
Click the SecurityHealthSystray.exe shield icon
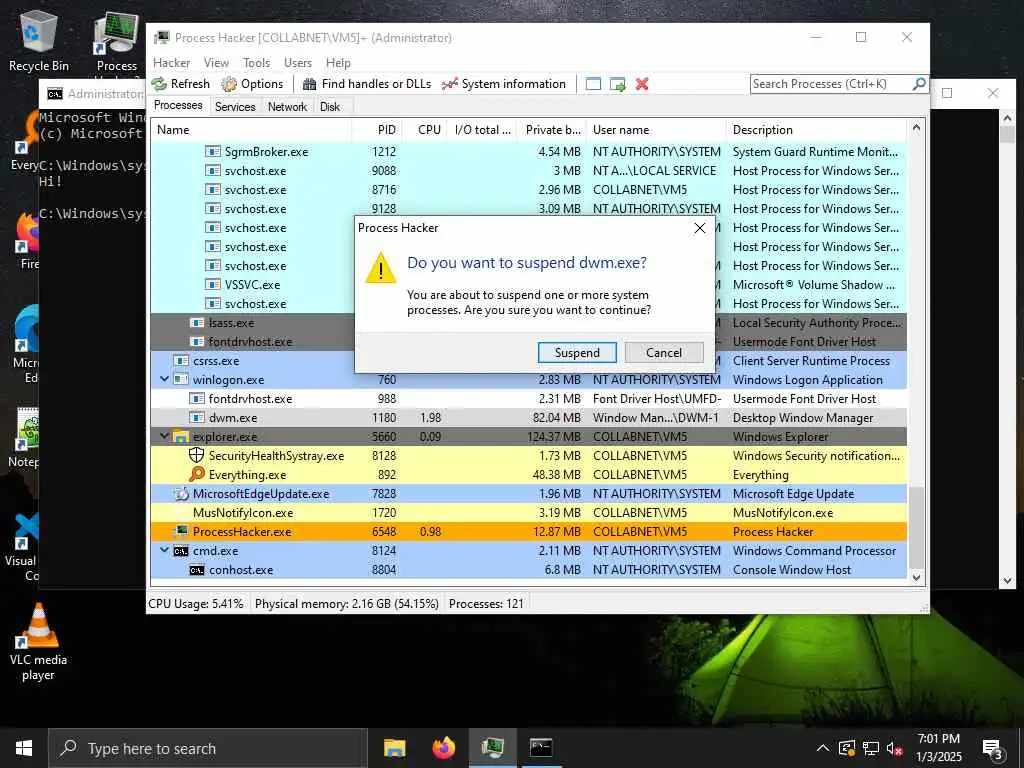click(197, 456)
